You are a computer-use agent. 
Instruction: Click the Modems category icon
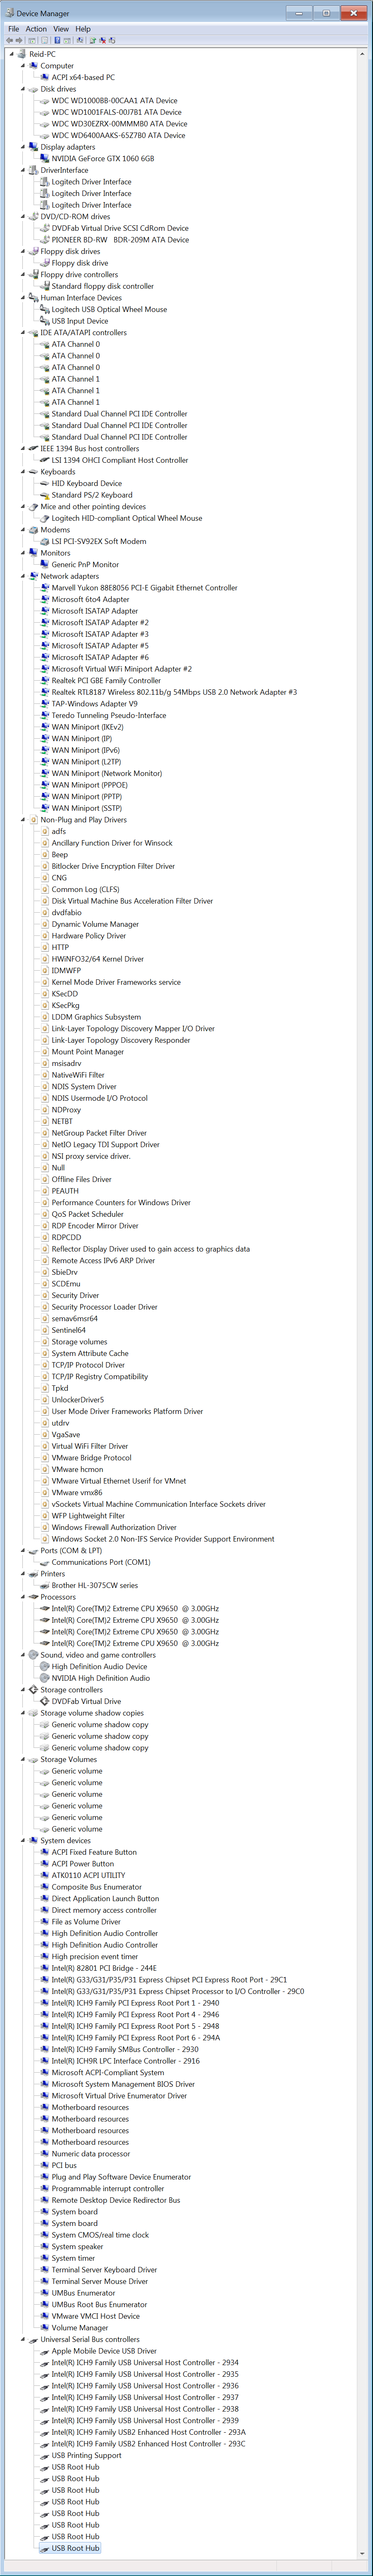point(33,529)
